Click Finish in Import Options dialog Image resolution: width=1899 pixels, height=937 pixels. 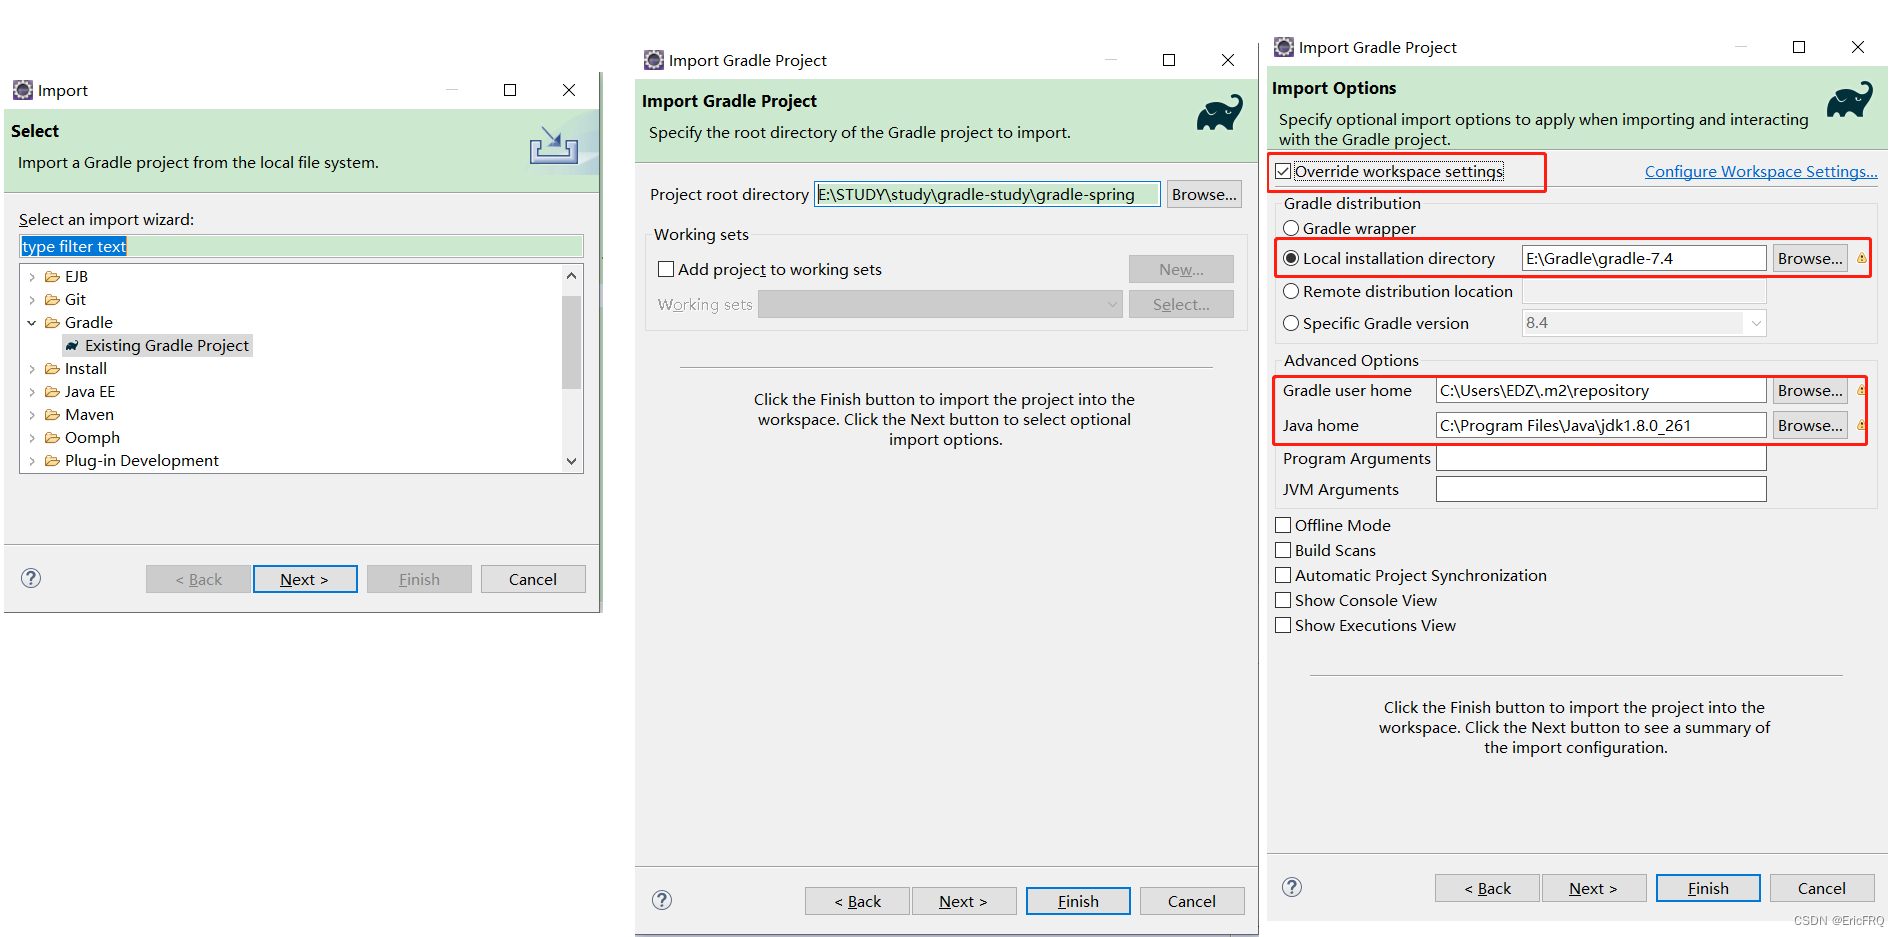pyautogui.click(x=1708, y=888)
